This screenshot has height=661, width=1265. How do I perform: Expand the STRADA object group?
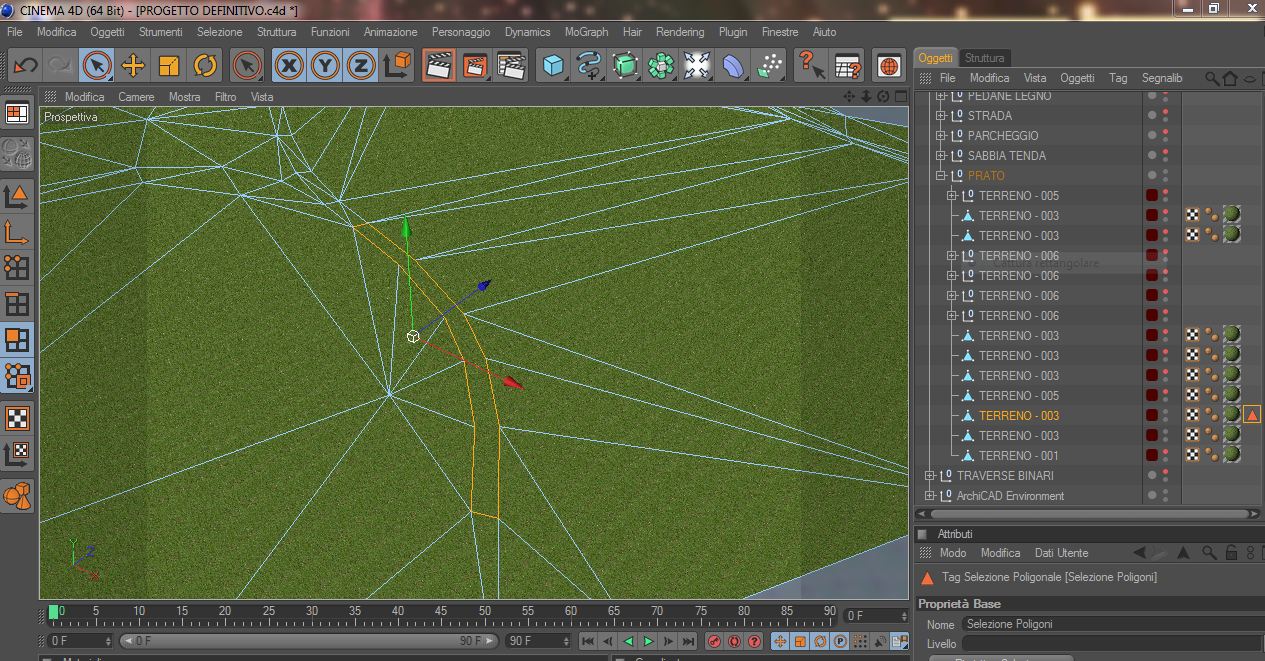tap(940, 116)
